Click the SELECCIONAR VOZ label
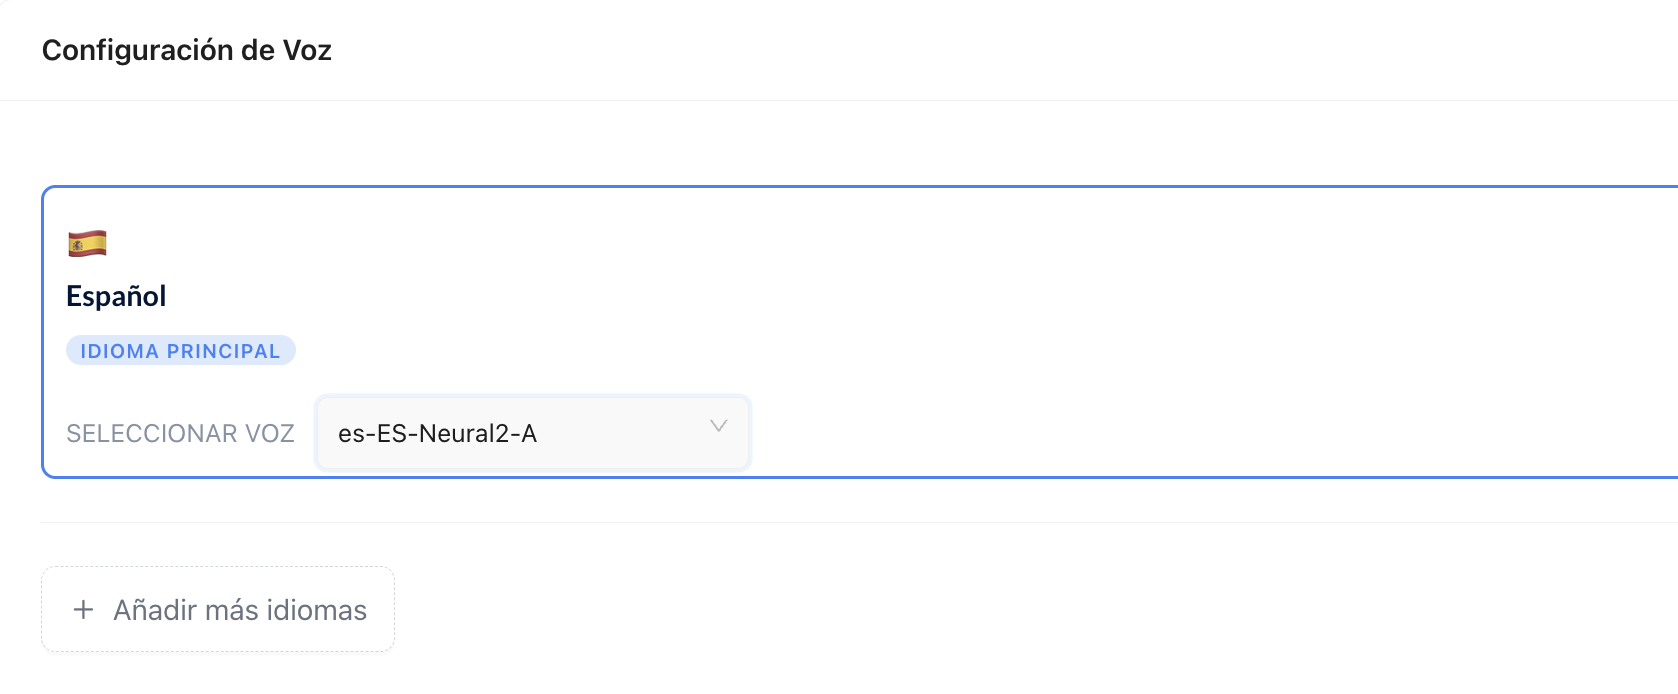 180,434
